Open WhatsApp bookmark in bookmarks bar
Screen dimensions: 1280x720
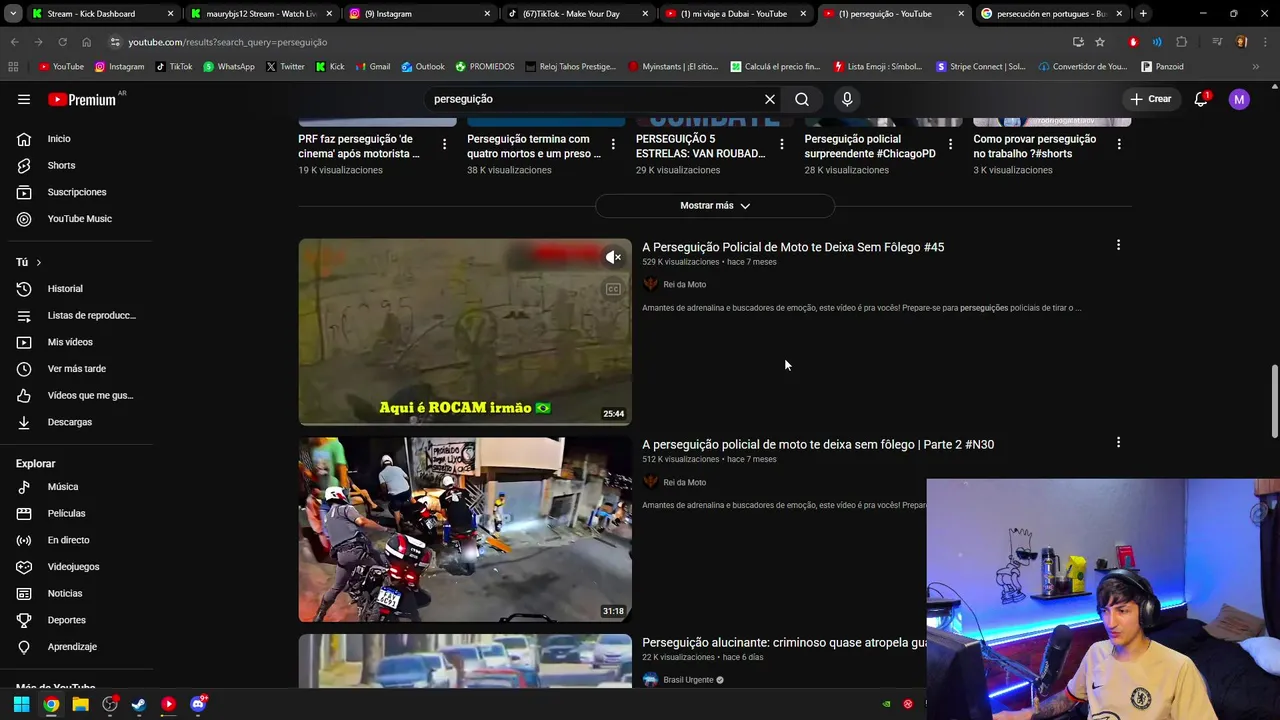click(229, 67)
